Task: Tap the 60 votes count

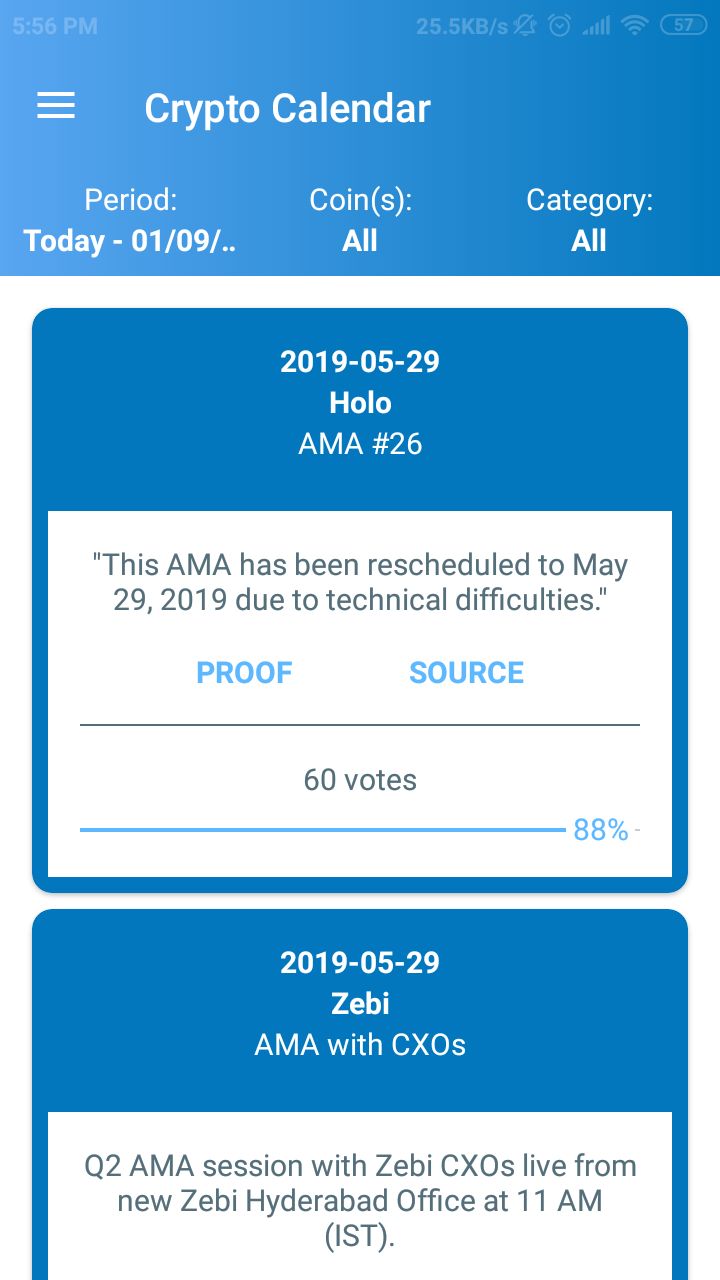Action: point(360,780)
